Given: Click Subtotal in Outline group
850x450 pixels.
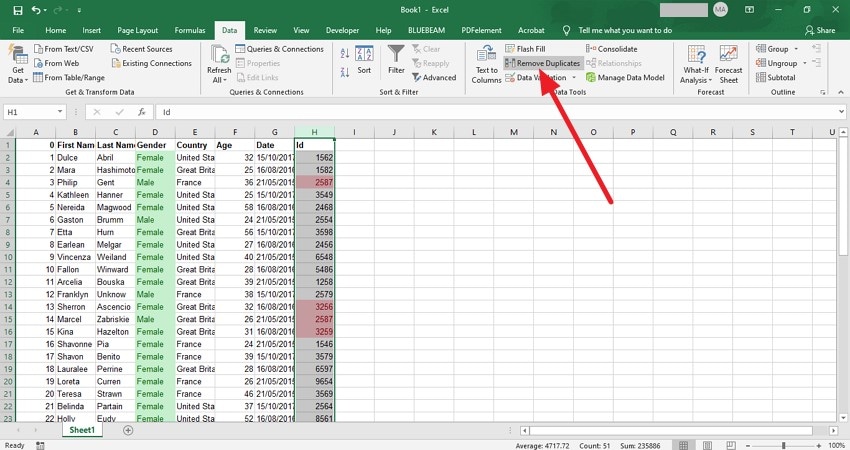Looking at the screenshot, I should point(776,78).
